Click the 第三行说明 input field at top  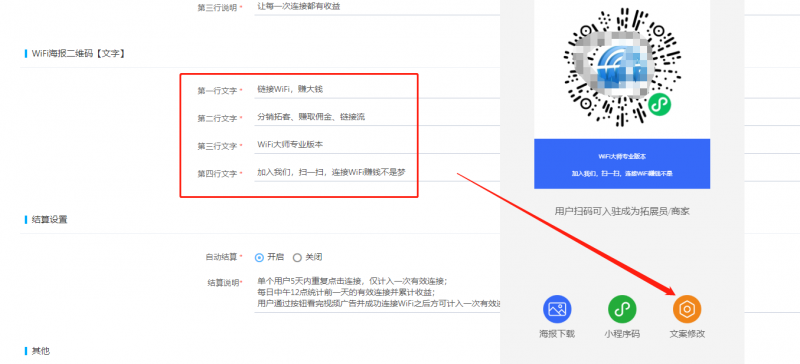377,7
